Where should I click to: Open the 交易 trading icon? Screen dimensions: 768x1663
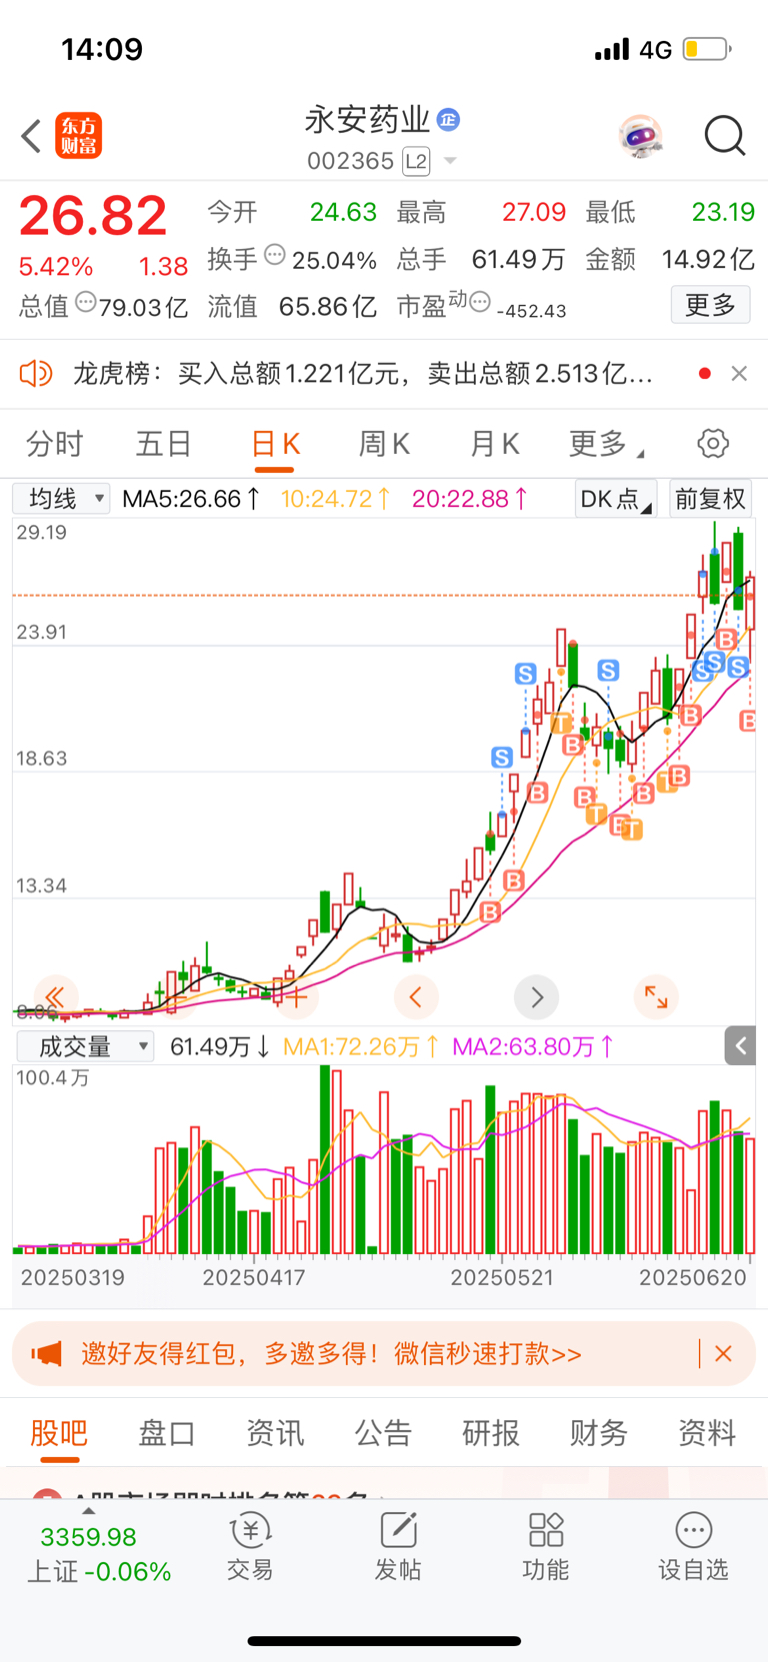(x=250, y=1547)
